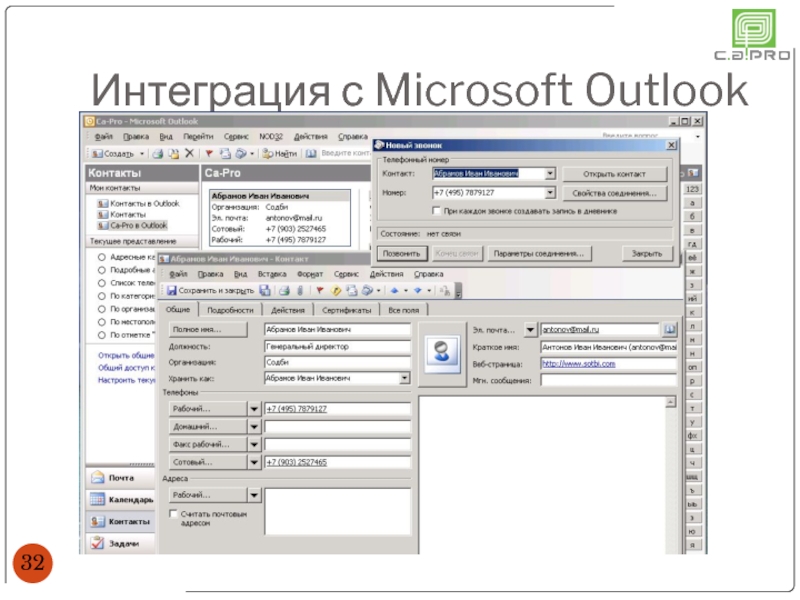Screen dimensions: 800x600
Task: Click the Создать (New) toolbar button
Action: click(x=113, y=154)
